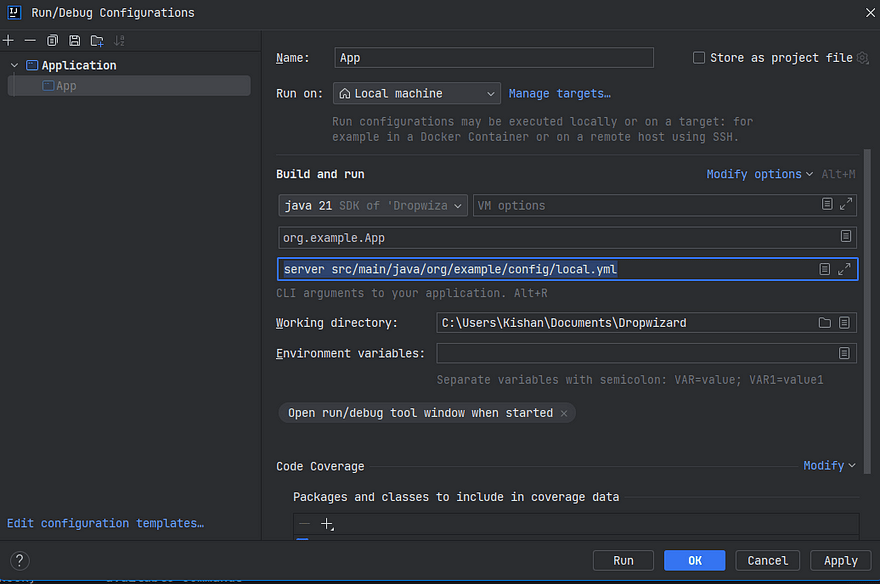Viewport: 880px width, 584px height.
Task: Click the Environment variables input field
Action: (640, 352)
